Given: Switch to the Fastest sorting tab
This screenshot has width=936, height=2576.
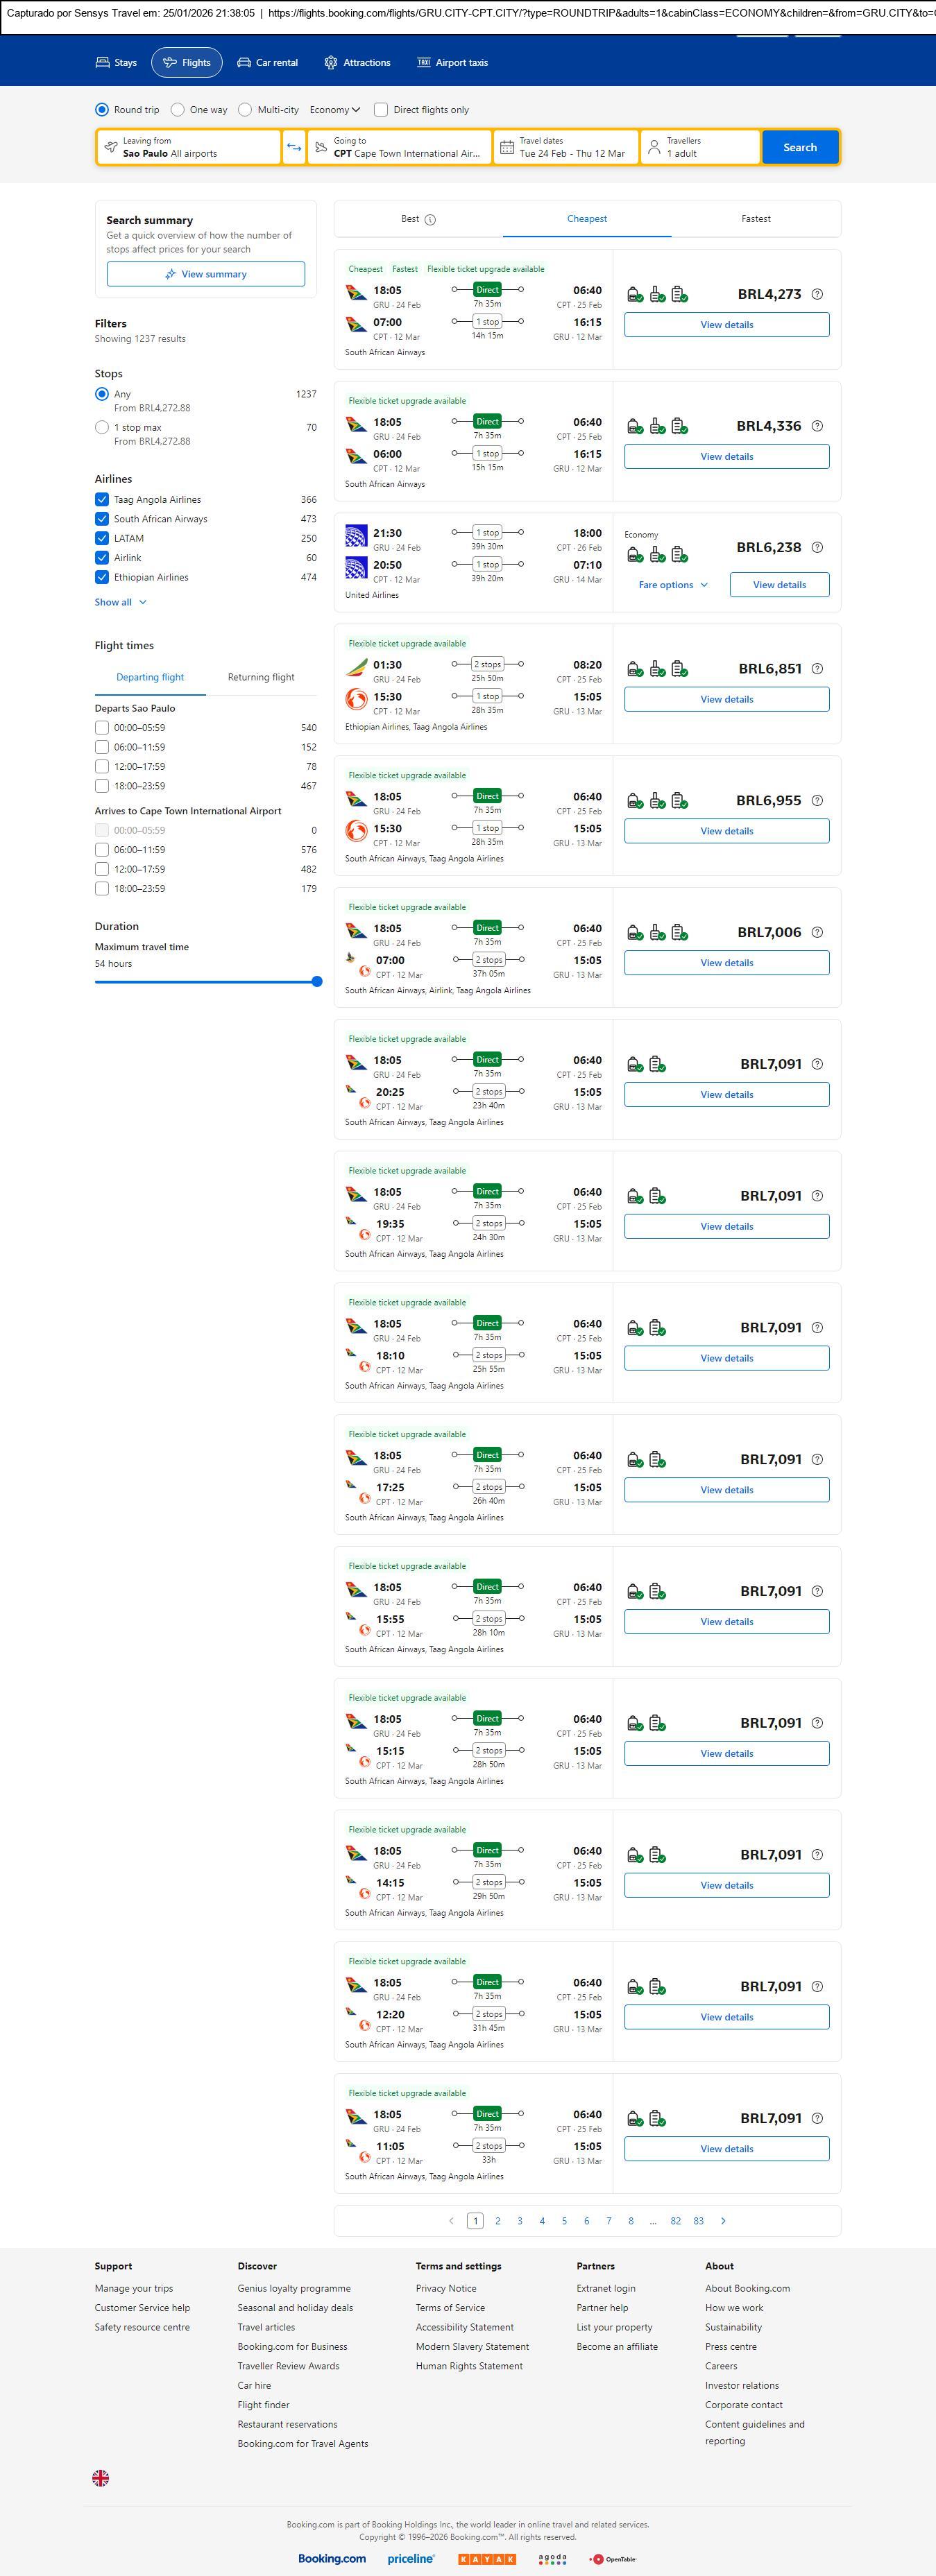Looking at the screenshot, I should [755, 219].
